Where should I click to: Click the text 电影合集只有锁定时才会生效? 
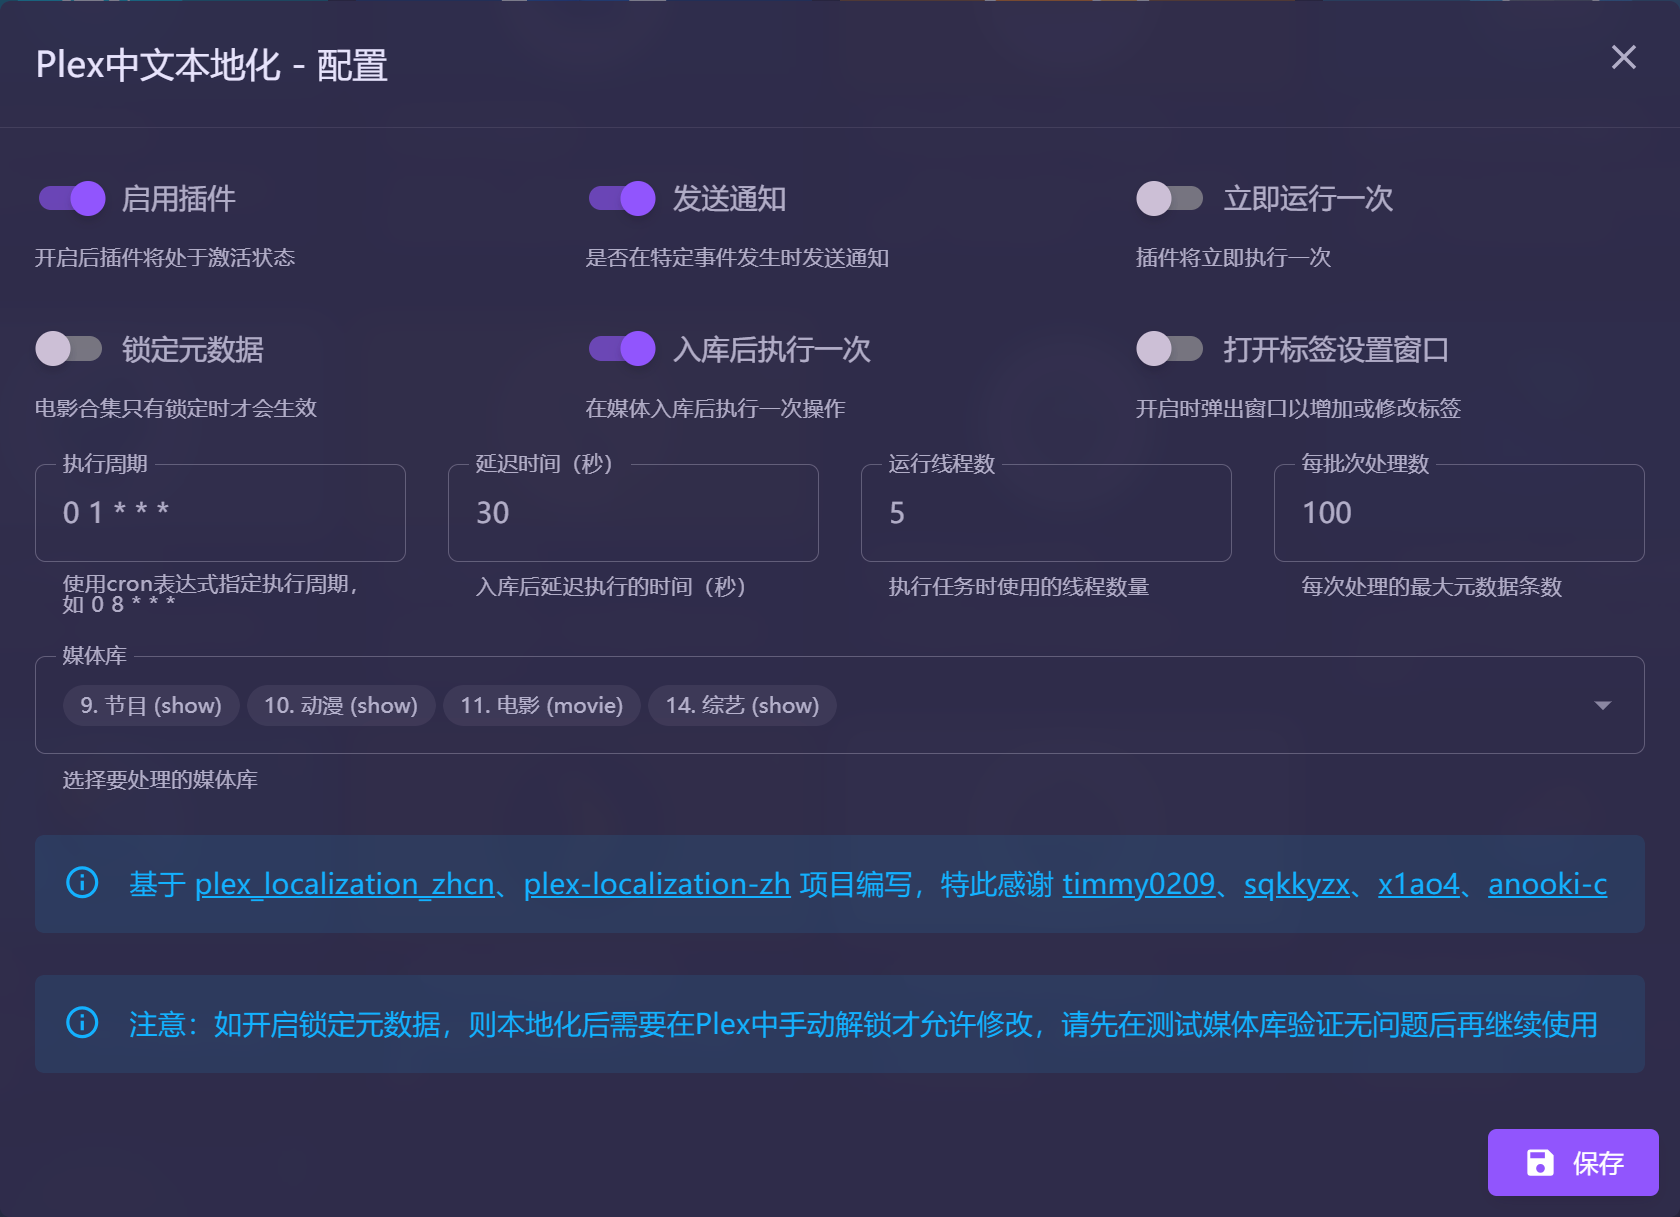pos(176,408)
